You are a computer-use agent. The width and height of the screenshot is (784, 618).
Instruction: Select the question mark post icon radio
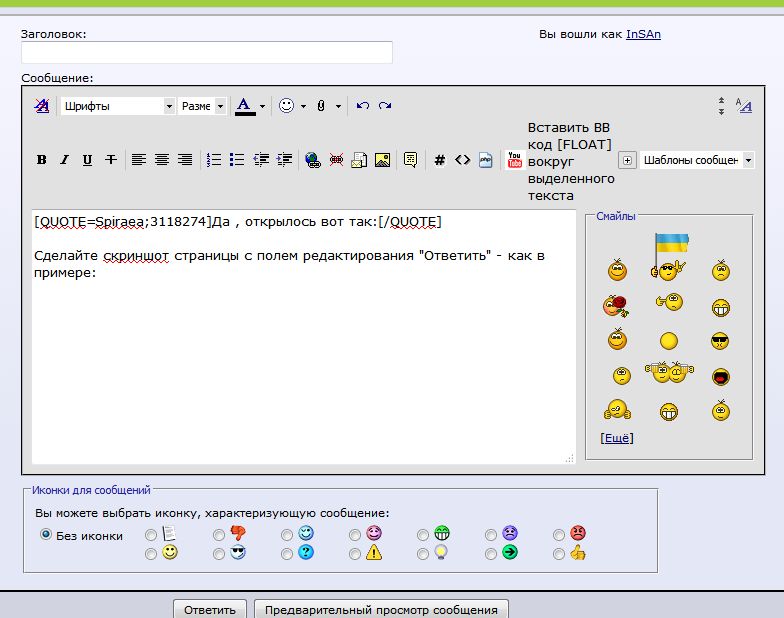tap(286, 554)
